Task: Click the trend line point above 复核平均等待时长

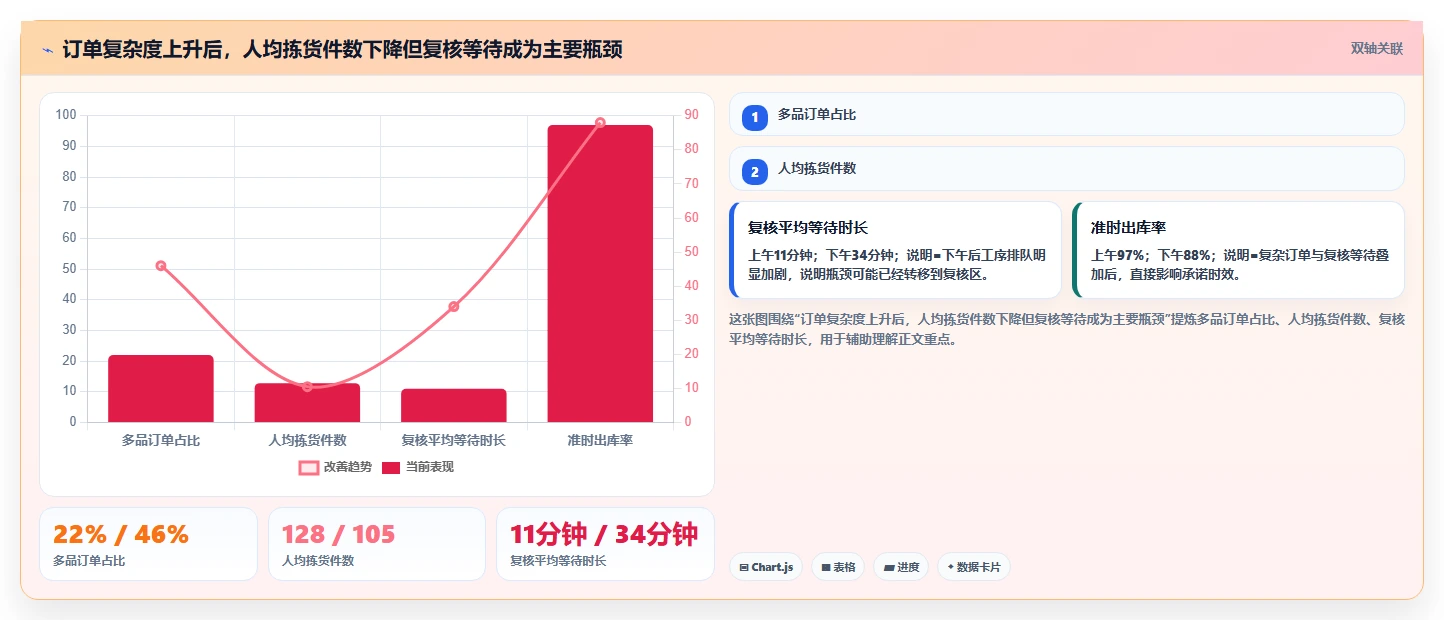Action: (x=454, y=306)
